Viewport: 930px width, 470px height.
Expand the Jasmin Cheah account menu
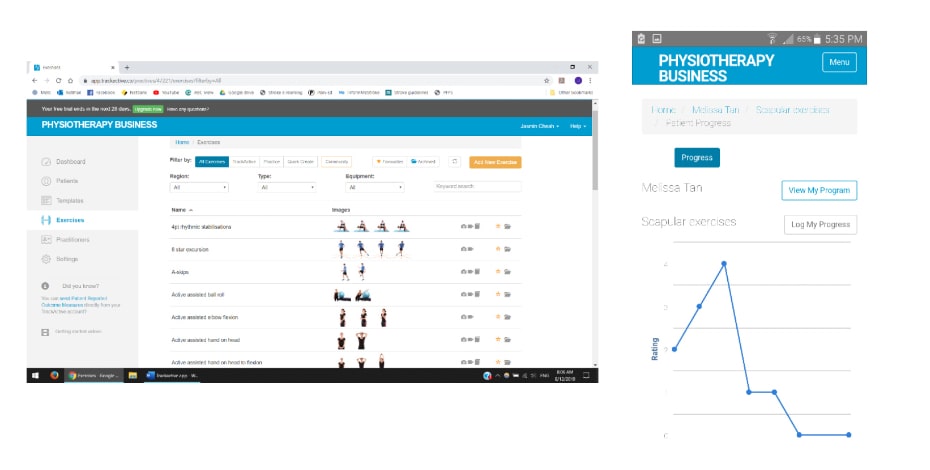540,126
